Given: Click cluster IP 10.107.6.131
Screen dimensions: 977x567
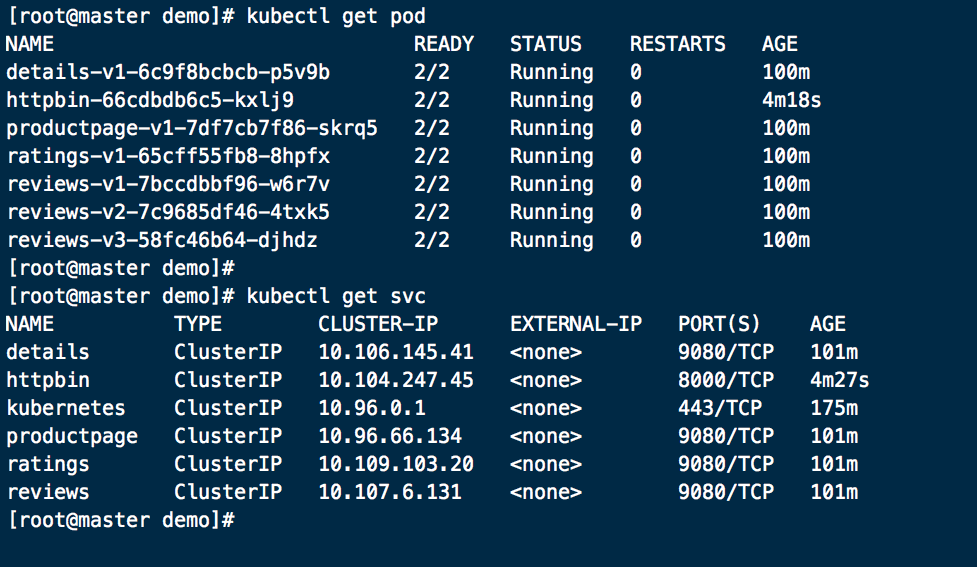Looking at the screenshot, I should pos(390,492).
